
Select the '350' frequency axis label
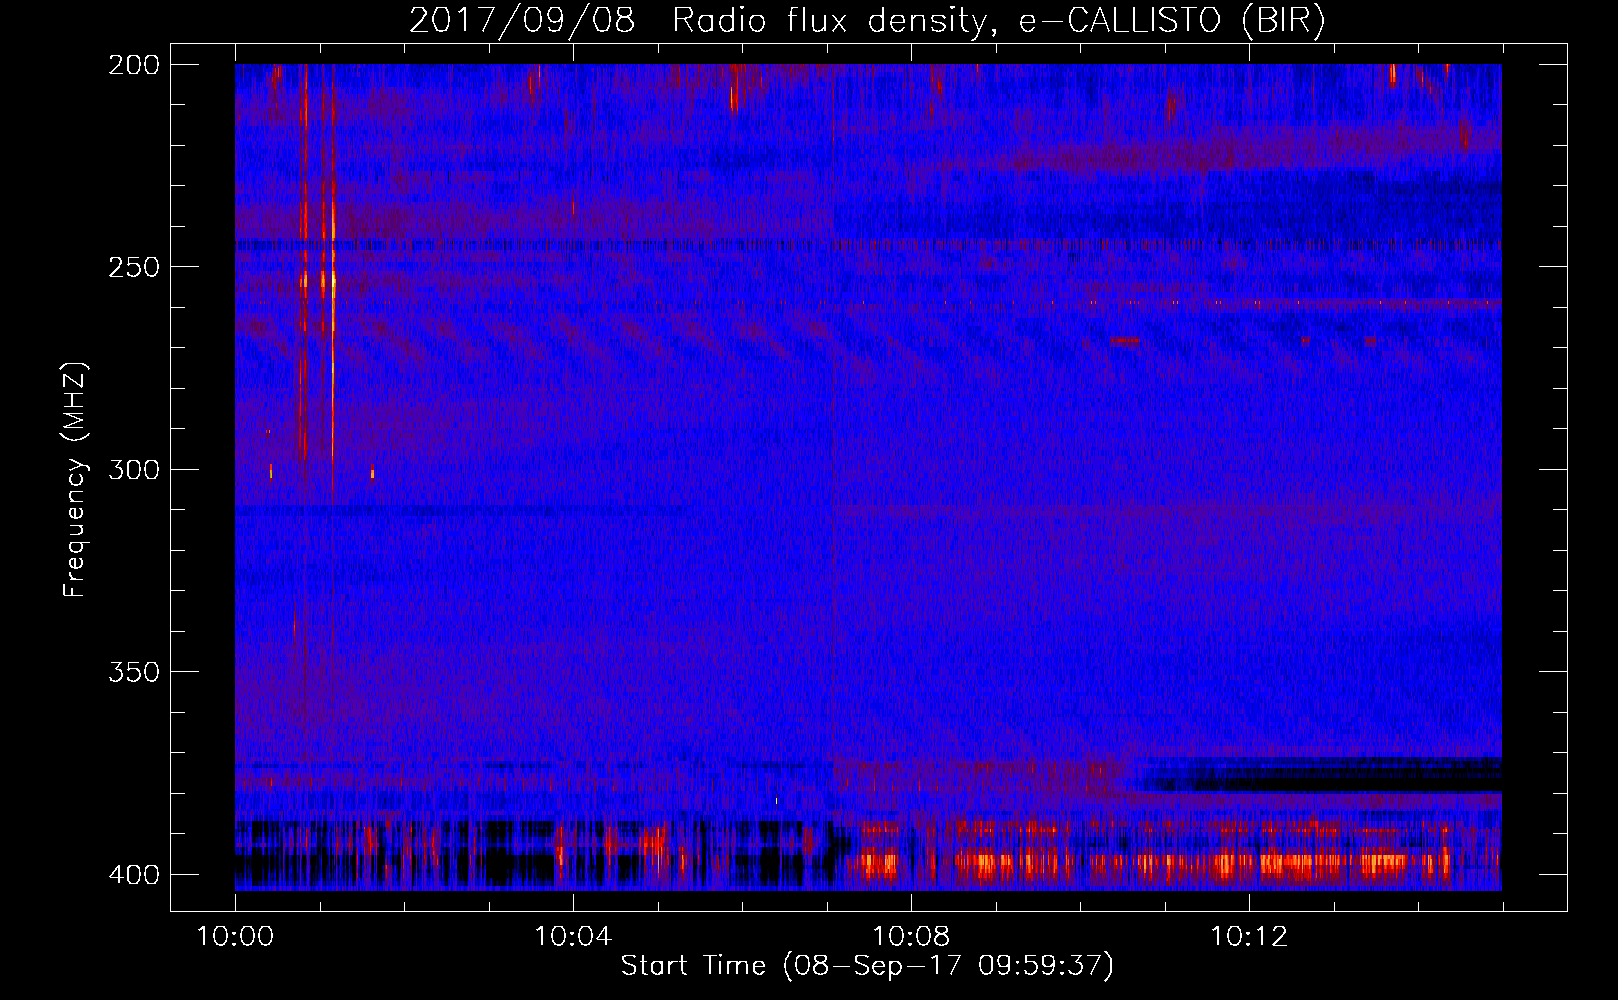[x=134, y=671]
